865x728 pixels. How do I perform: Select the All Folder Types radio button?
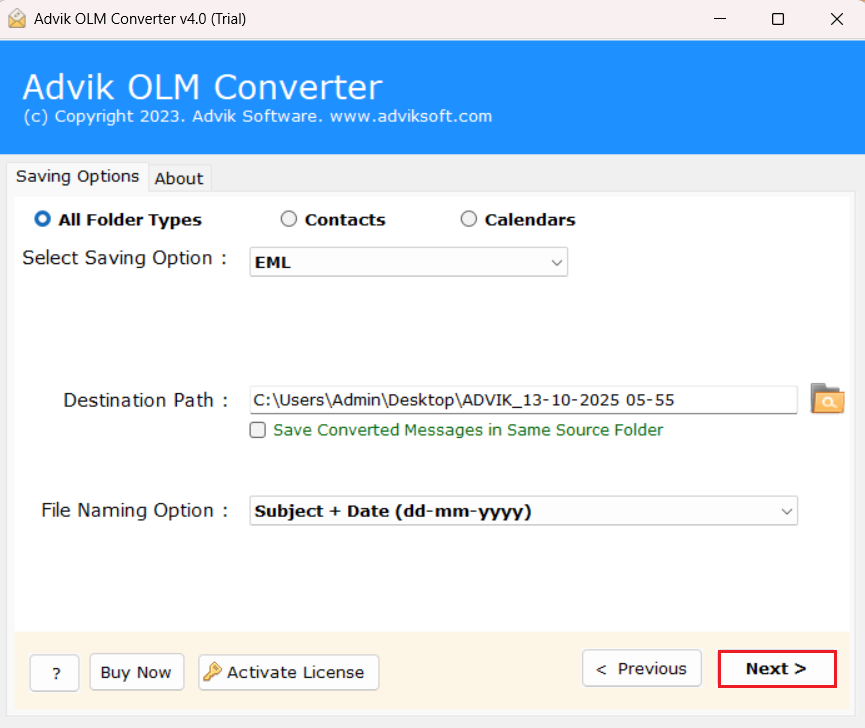click(x=43, y=219)
